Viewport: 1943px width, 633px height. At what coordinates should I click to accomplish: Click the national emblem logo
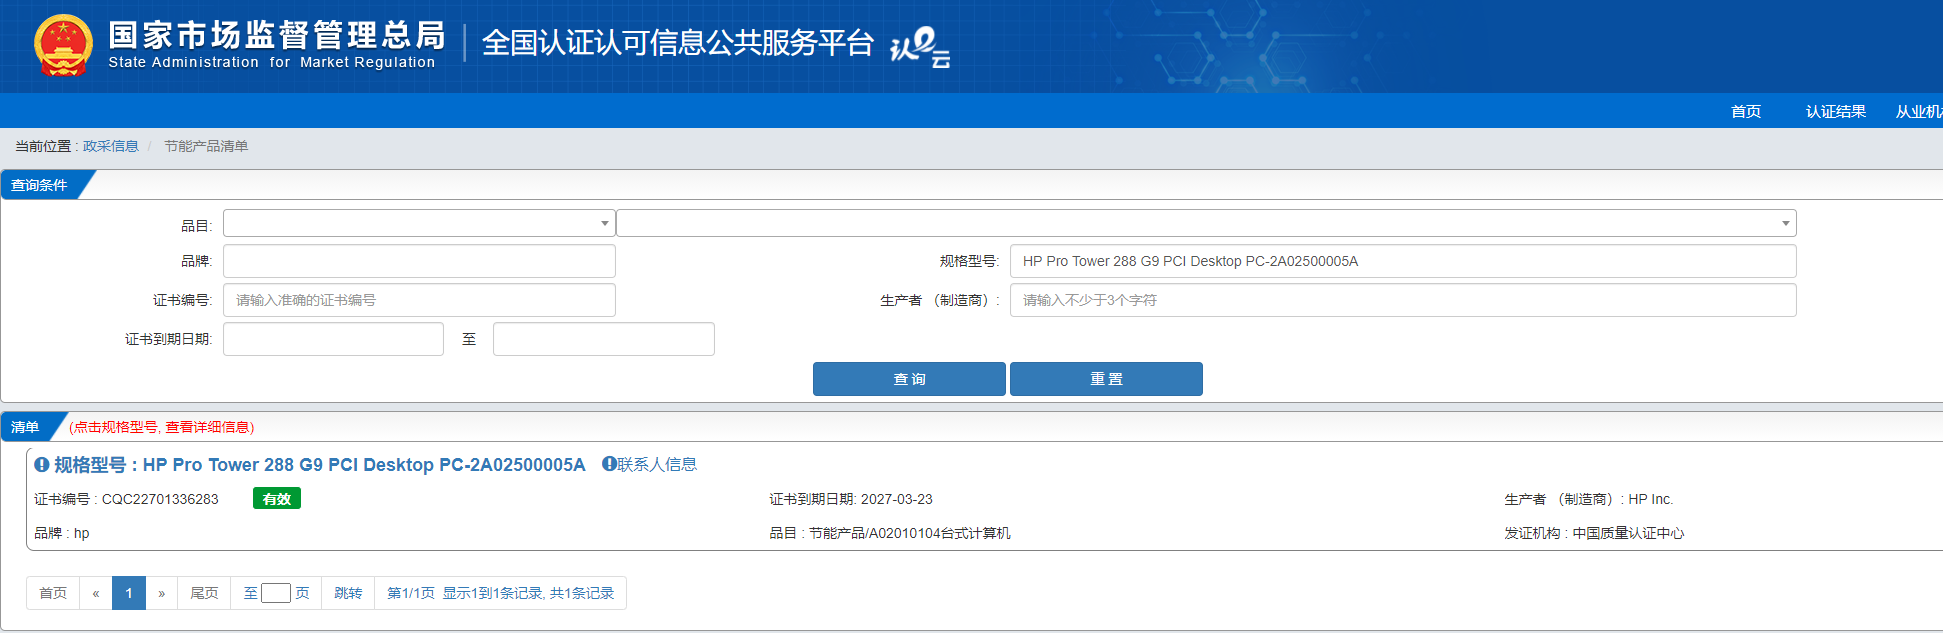click(63, 45)
